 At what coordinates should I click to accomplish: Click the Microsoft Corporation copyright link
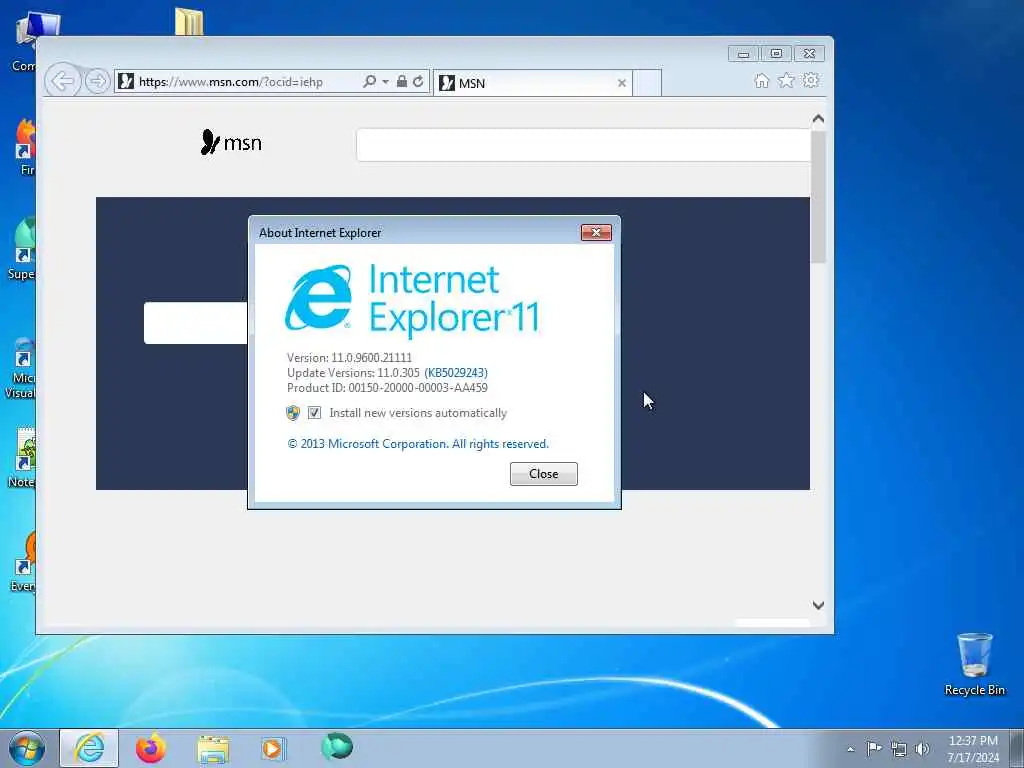point(418,444)
